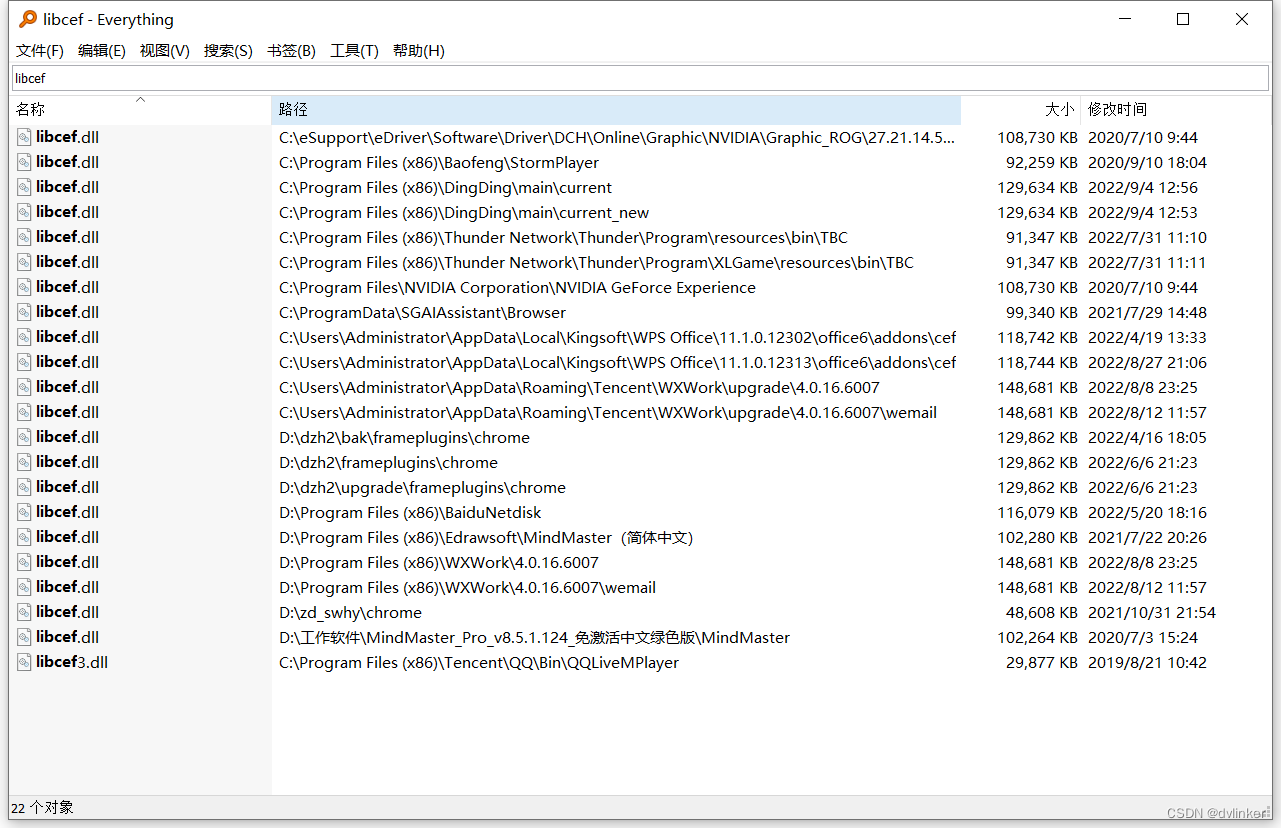Click path D:\Program Files (x86)\BaiduNetdisk

pos(410,512)
